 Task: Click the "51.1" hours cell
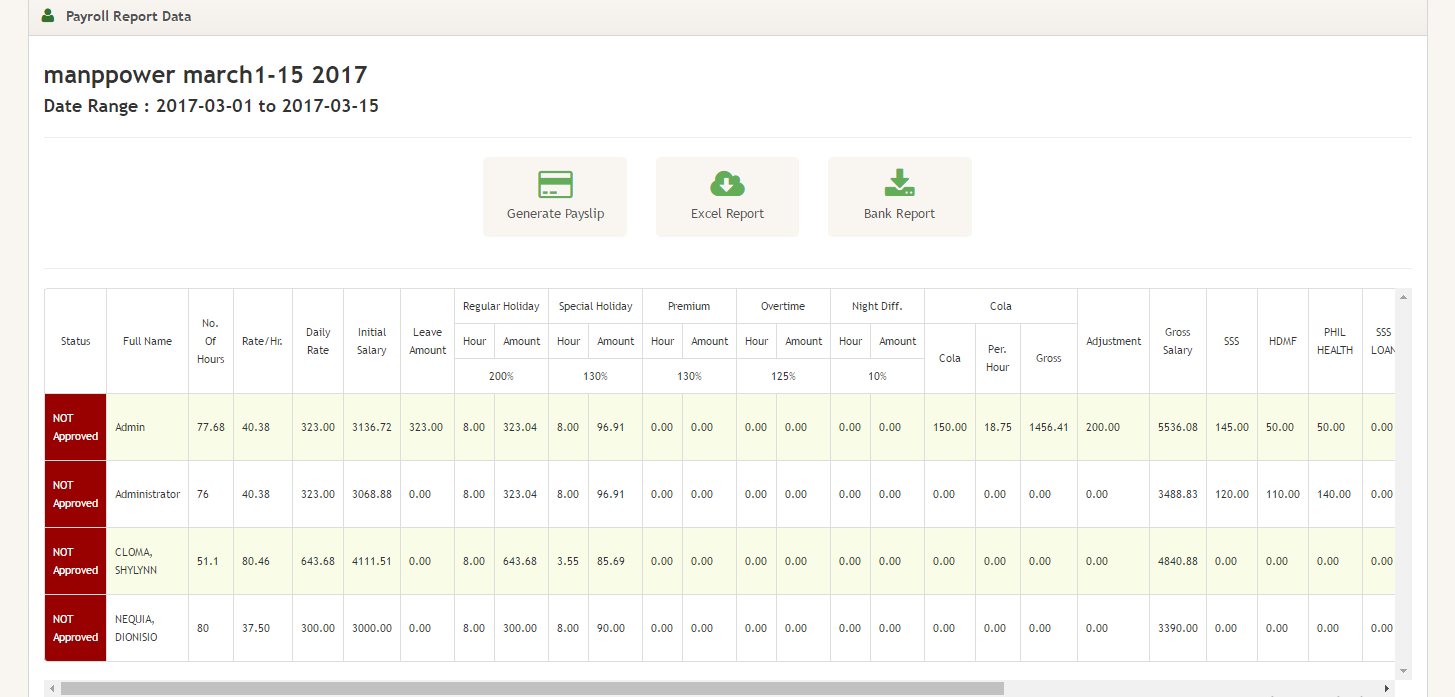pyautogui.click(x=211, y=561)
